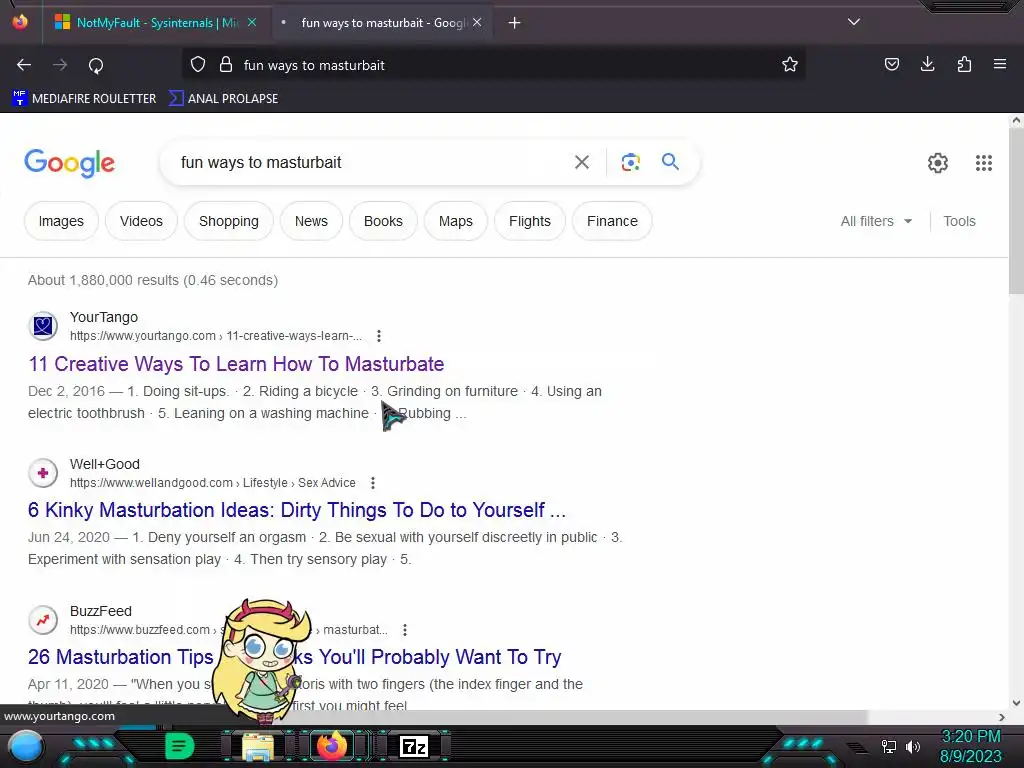Clear the search query with the X
The image size is (1024, 768).
tap(582, 162)
